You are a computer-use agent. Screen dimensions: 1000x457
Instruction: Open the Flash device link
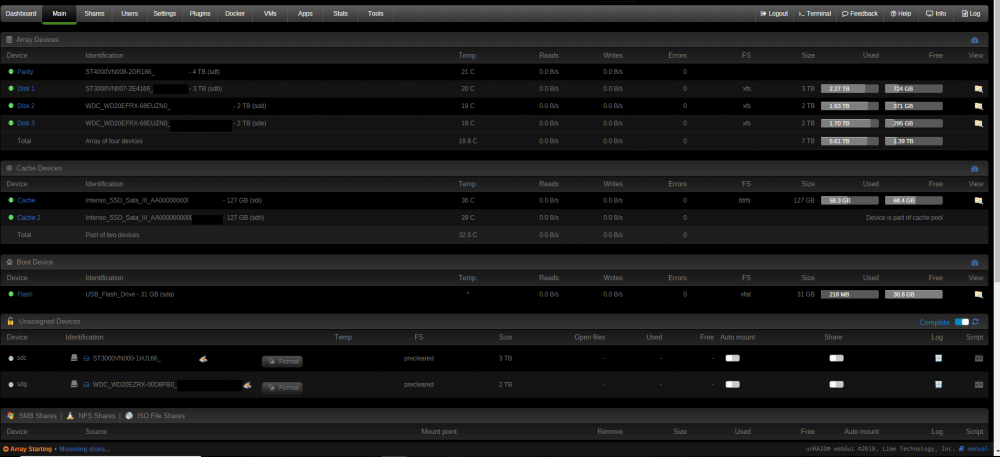click(x=25, y=294)
